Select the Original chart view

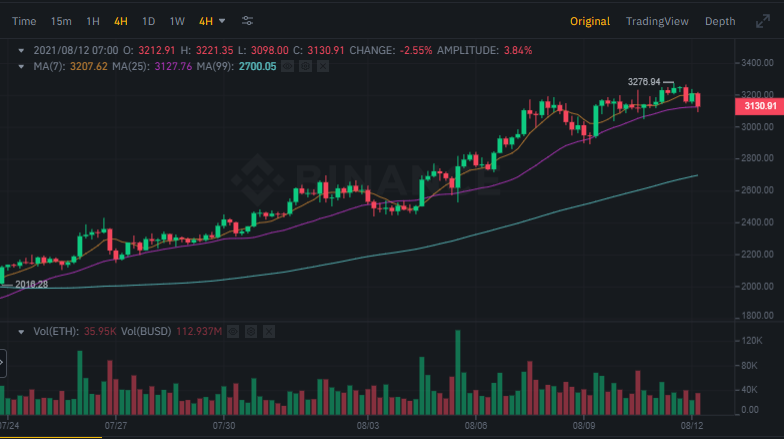592,21
